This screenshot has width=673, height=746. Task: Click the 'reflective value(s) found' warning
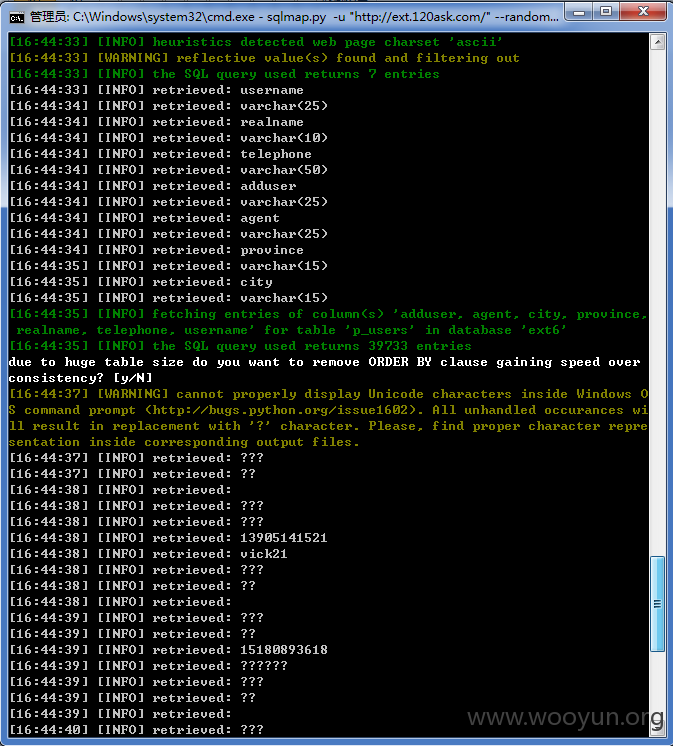point(264,59)
